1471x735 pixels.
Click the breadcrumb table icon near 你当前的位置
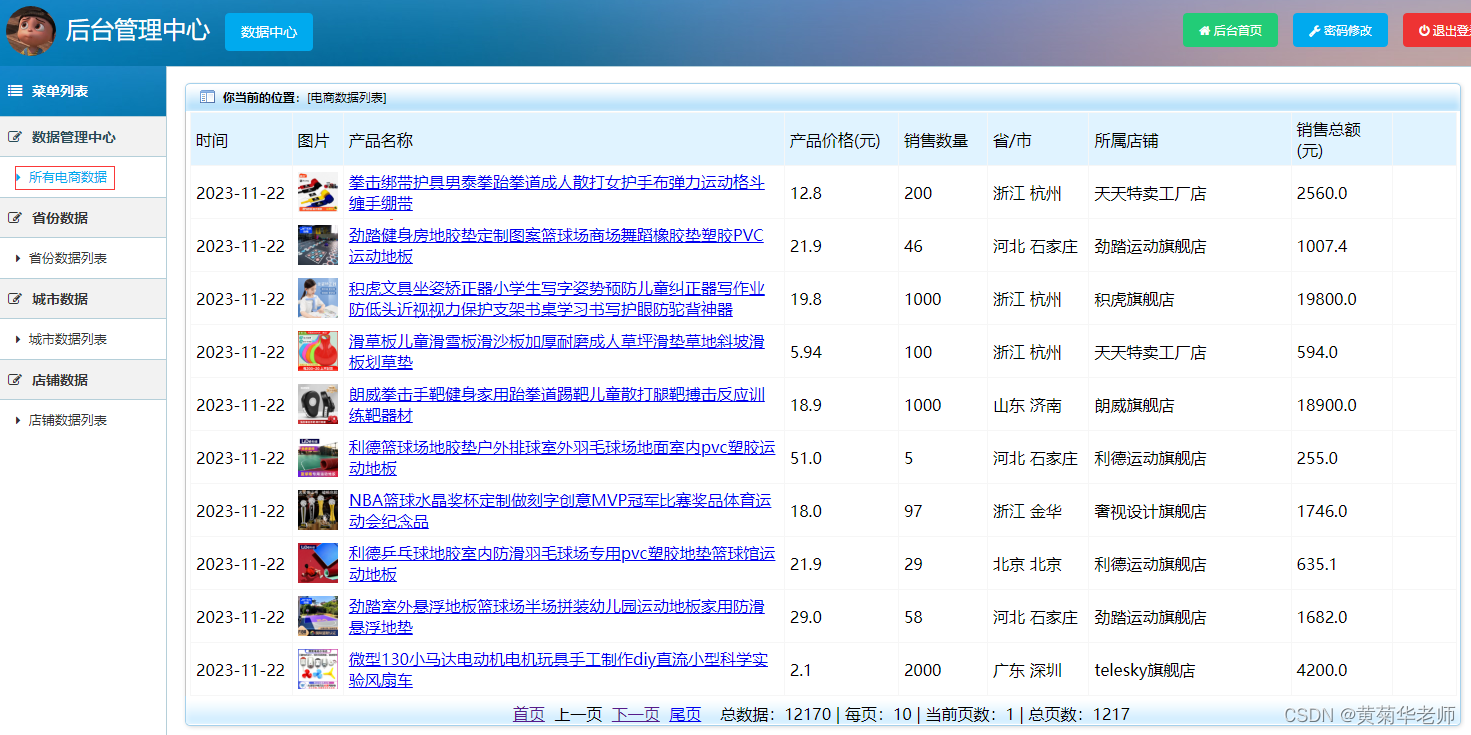[208, 97]
